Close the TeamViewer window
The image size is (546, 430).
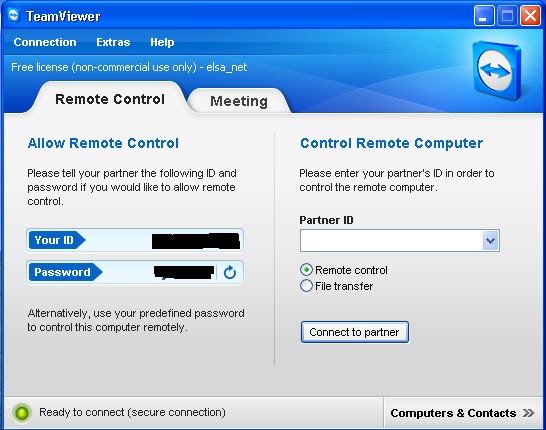530,16
